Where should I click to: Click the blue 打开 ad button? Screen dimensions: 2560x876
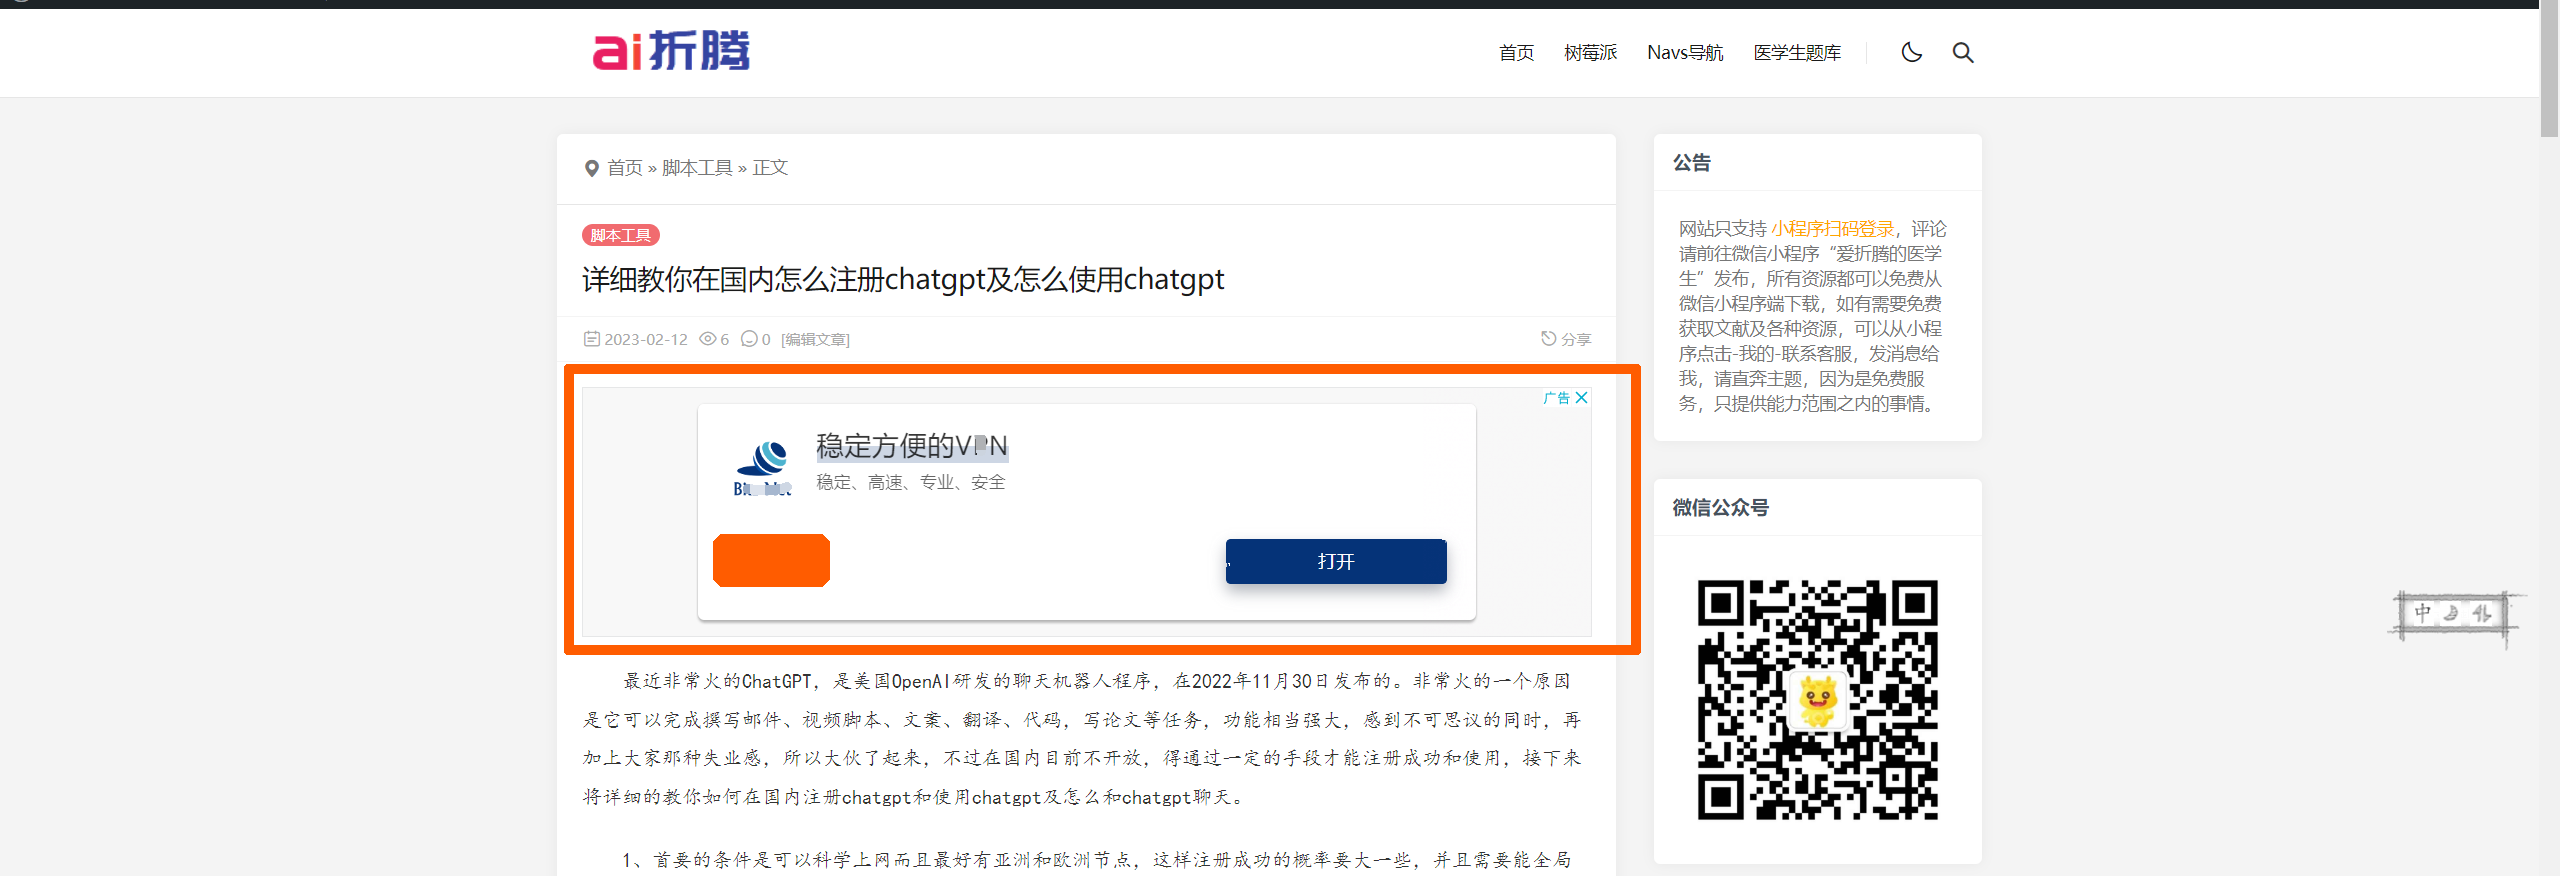(x=1336, y=561)
